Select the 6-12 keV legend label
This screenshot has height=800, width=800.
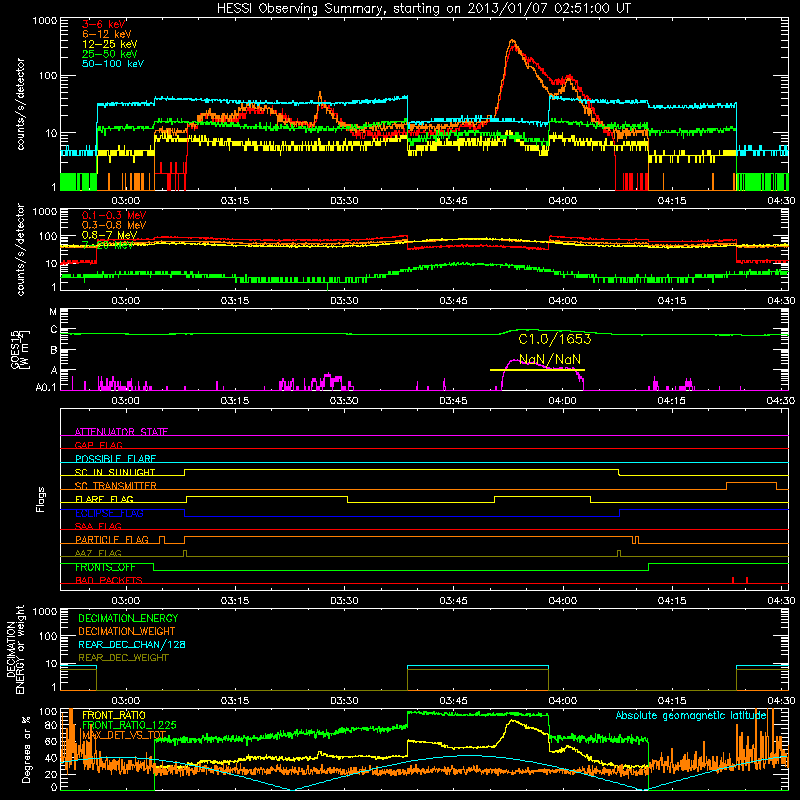[x=107, y=34]
